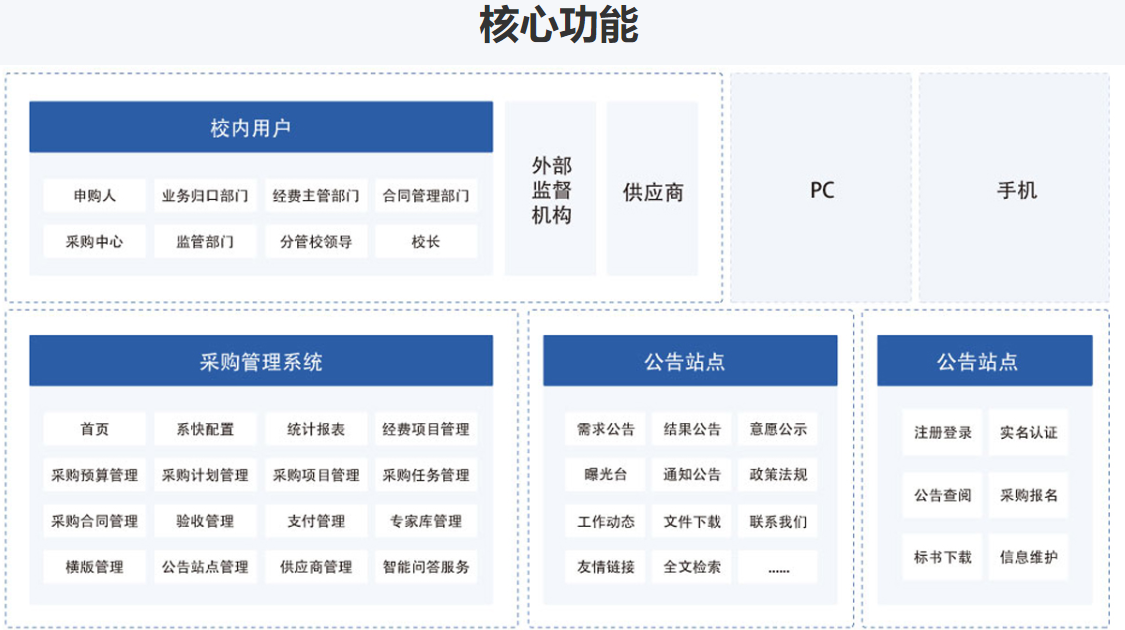Click the 校内用户 header bar
Screen dimensions: 1125x630
click(x=261, y=127)
